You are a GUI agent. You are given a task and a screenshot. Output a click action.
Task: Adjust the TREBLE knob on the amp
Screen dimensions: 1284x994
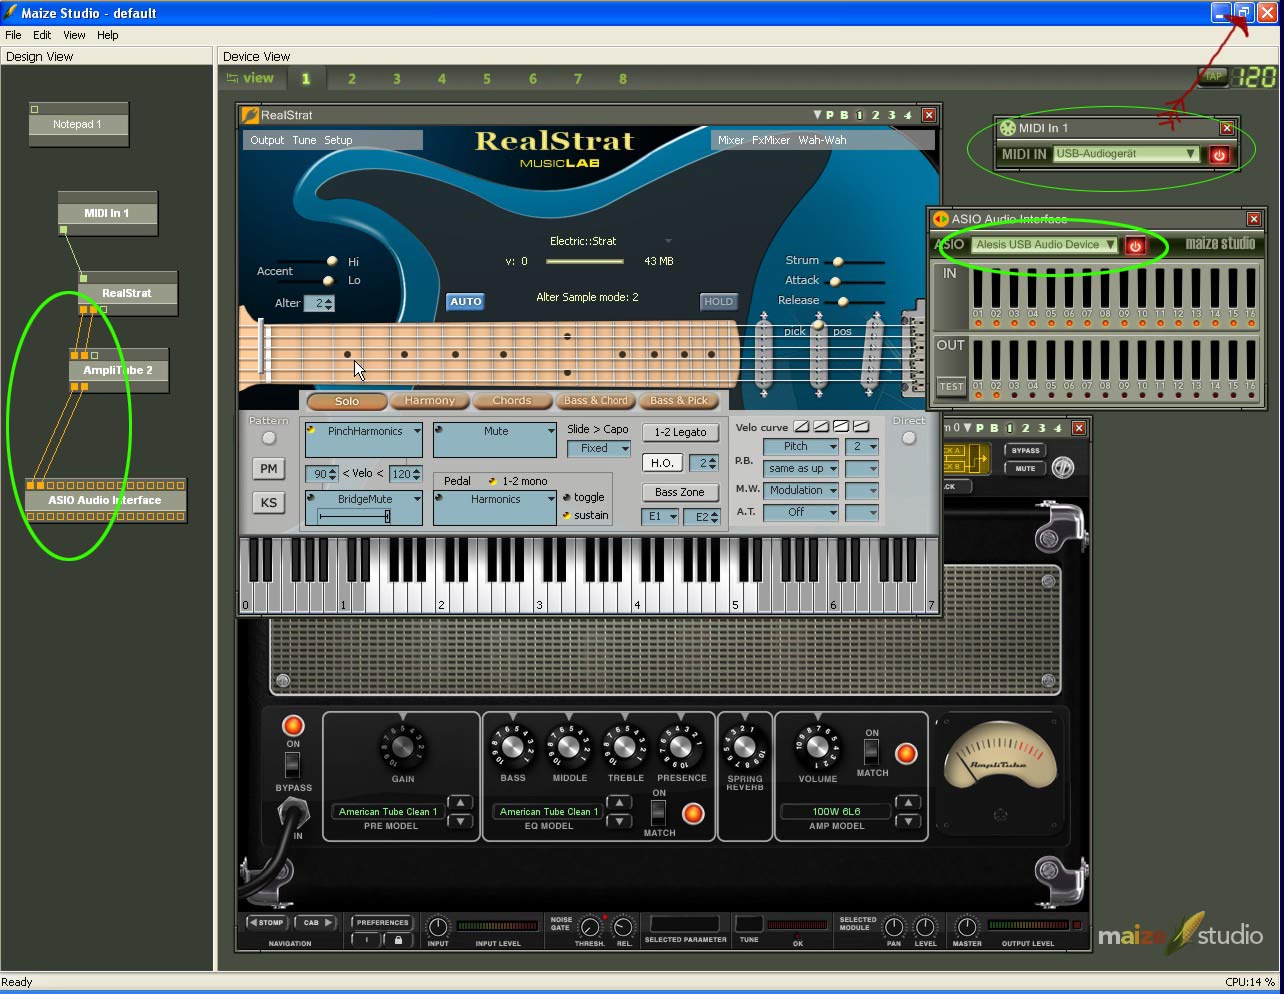pyautogui.click(x=625, y=747)
